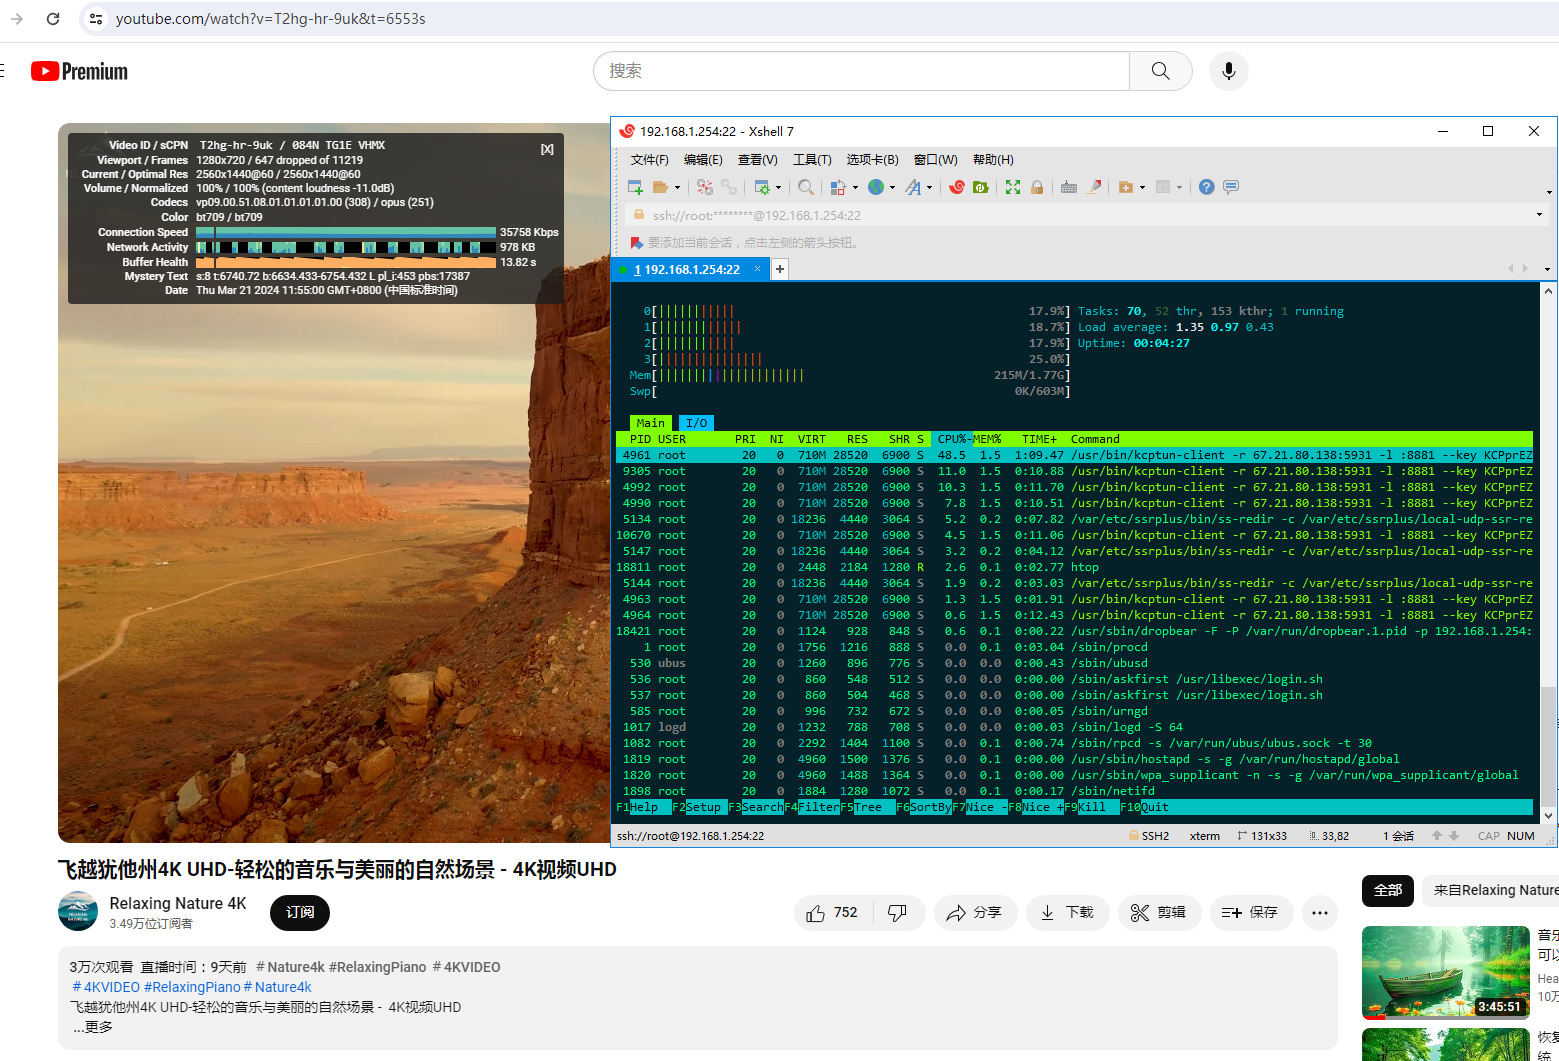Click the Open Session folder icon in Xshell
Screen dimensions: 1559x1061
[660, 187]
